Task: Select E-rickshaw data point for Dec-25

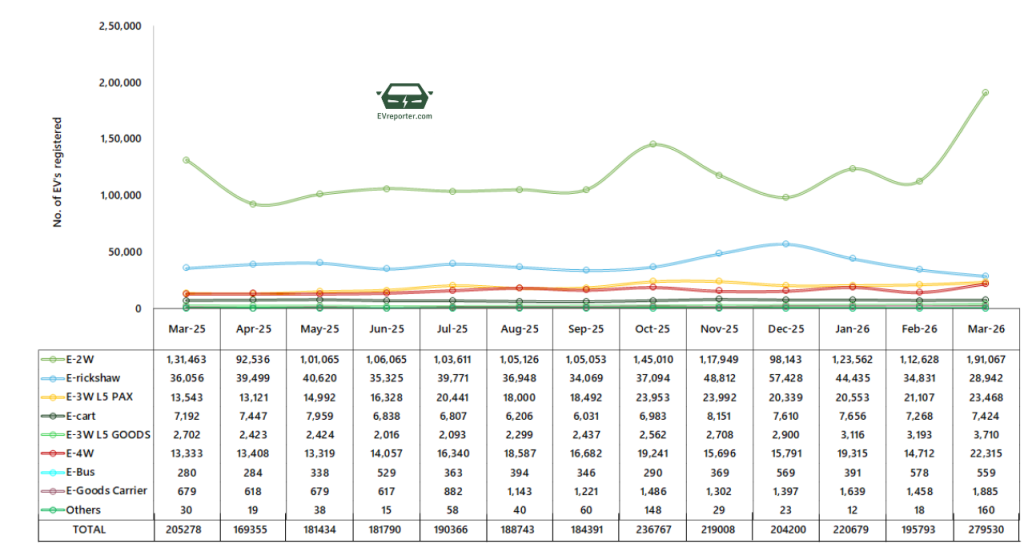Action: pos(786,244)
